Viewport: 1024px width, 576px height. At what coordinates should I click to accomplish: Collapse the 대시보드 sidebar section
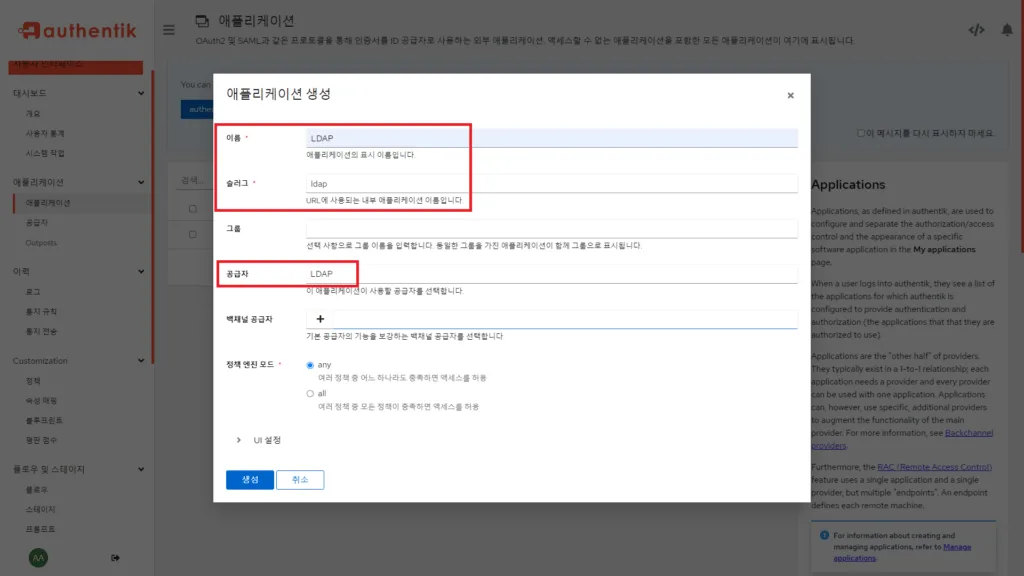coord(143,92)
